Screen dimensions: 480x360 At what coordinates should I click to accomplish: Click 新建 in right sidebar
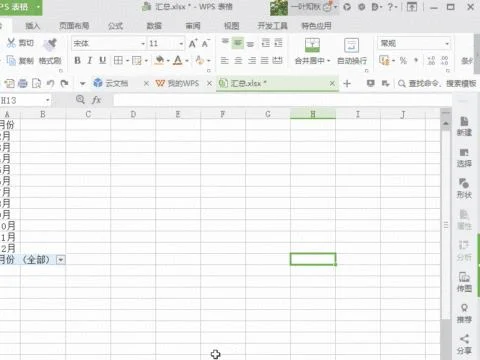click(x=464, y=126)
